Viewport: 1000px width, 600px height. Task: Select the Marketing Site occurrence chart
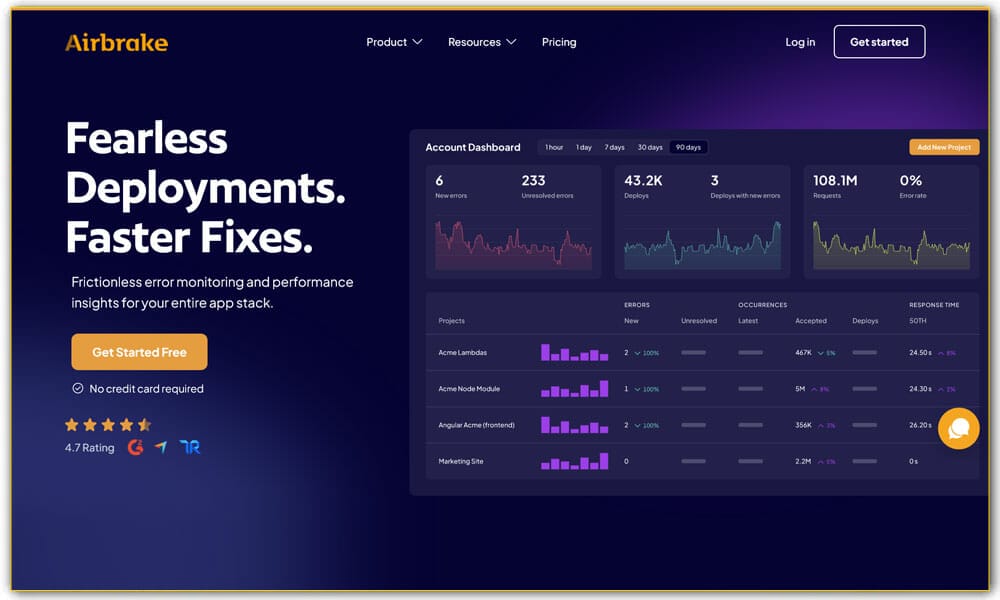tap(574, 461)
